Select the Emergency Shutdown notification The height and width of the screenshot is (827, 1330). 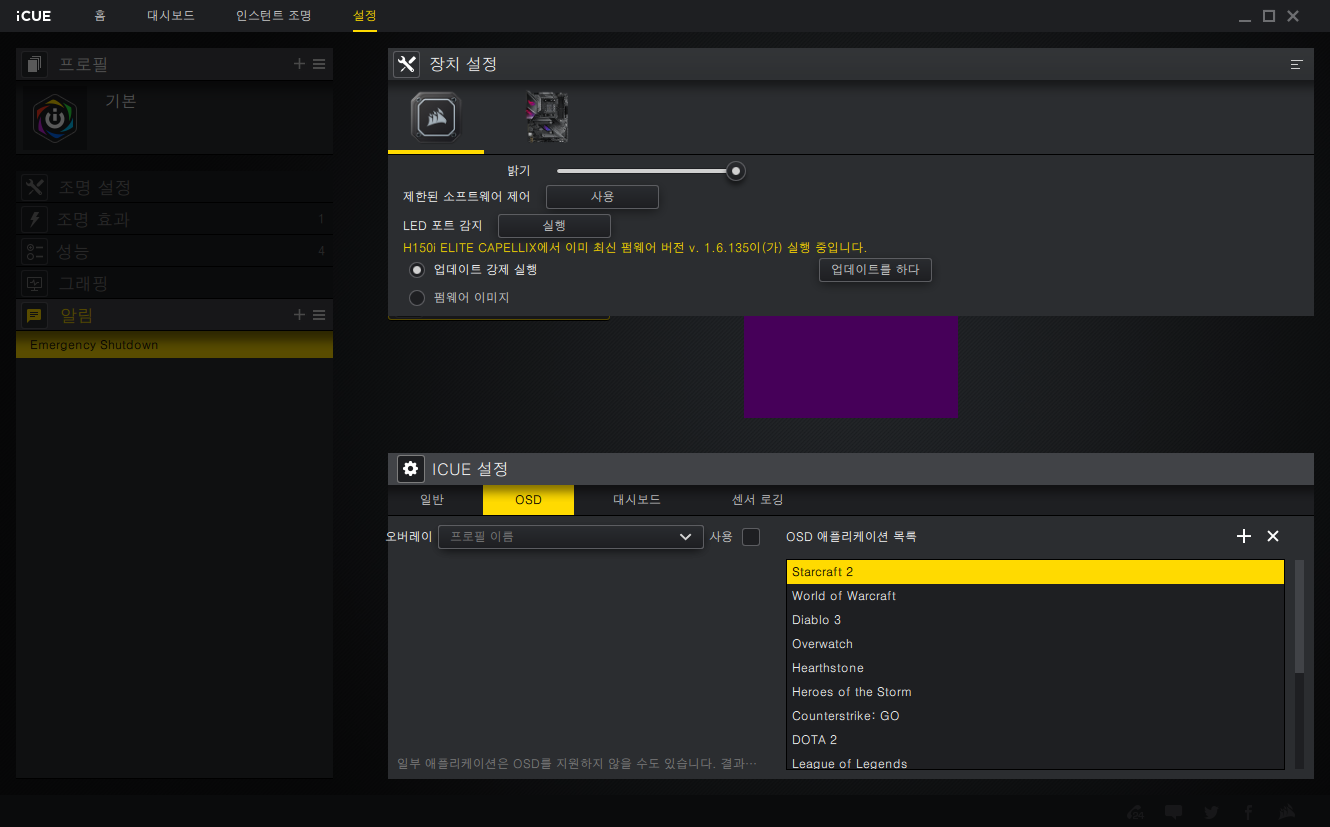click(x=174, y=345)
